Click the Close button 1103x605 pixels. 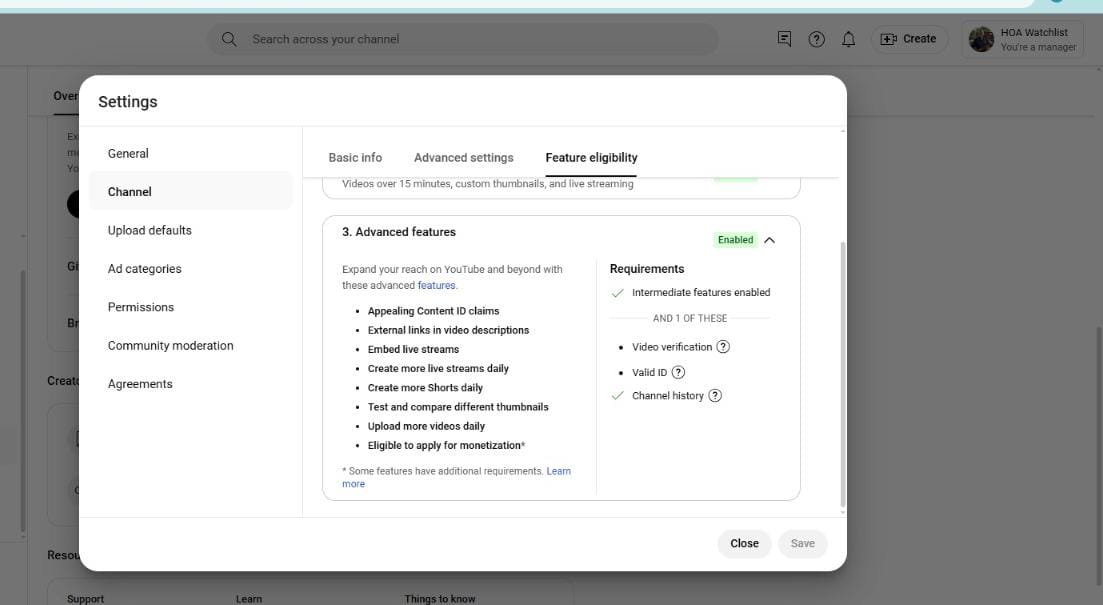pos(744,544)
